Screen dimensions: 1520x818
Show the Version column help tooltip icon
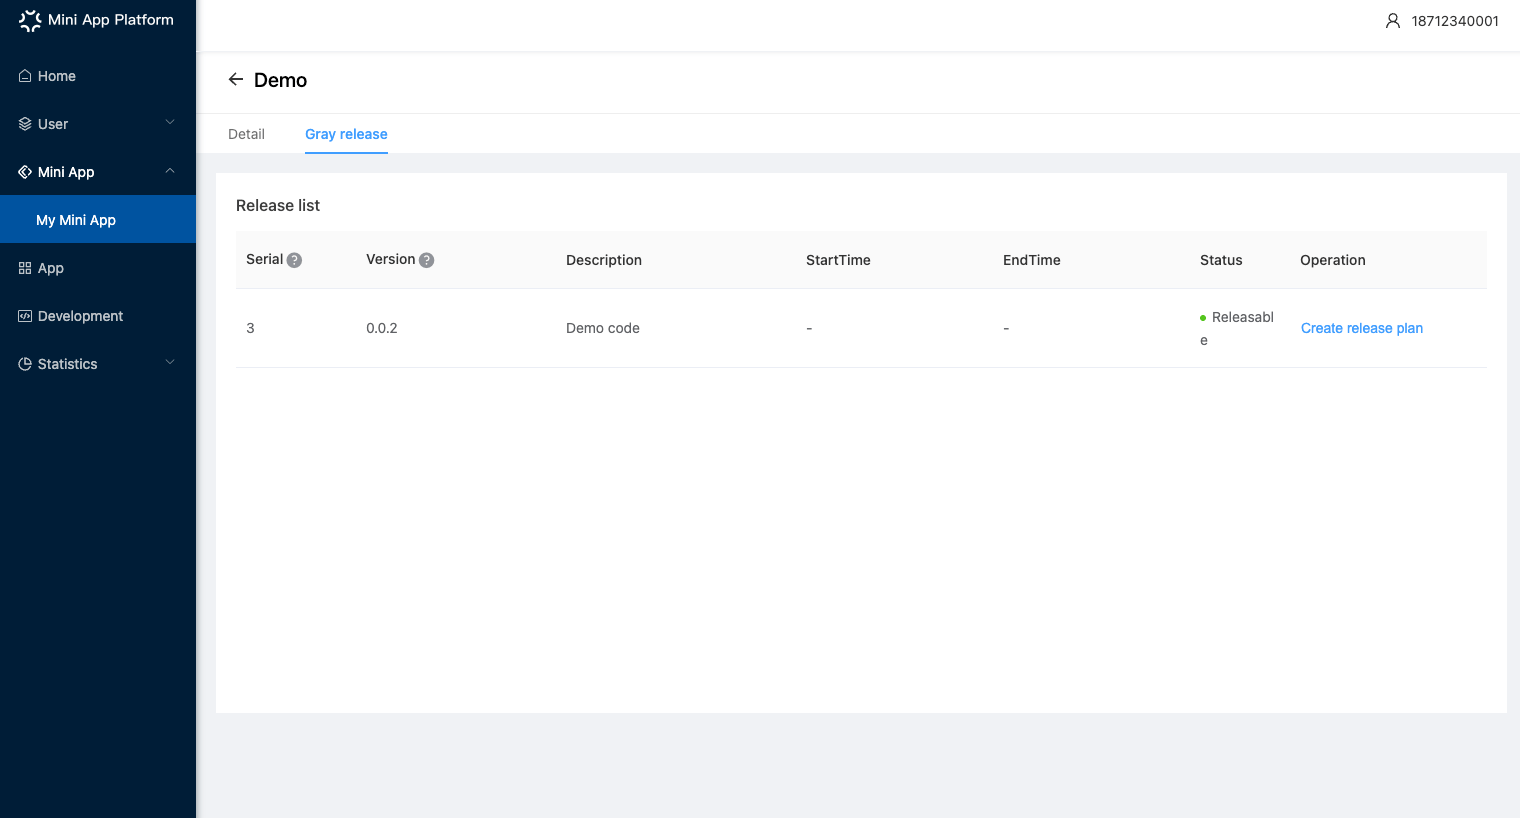tap(426, 260)
